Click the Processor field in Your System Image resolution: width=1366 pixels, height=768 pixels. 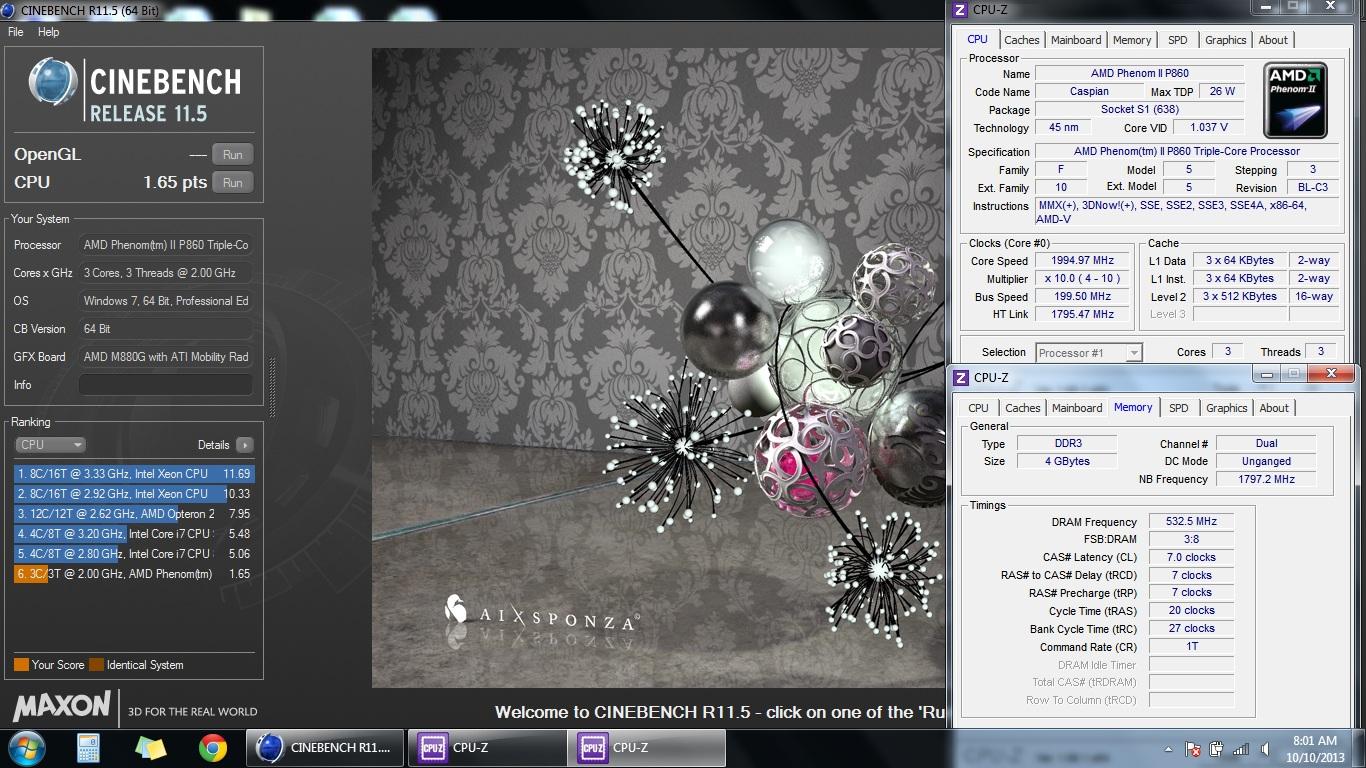[x=165, y=245]
